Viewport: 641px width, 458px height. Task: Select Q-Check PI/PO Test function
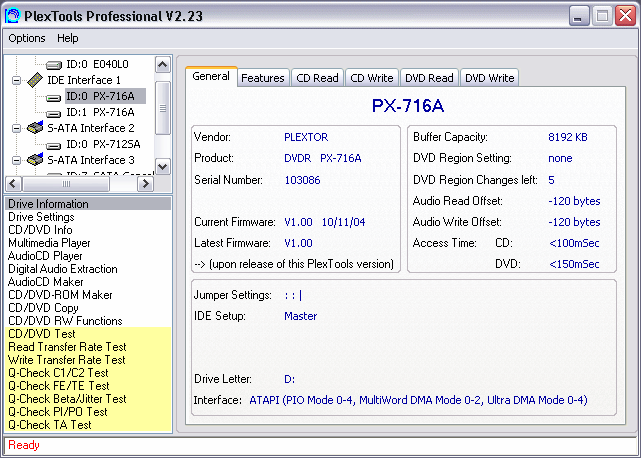[x=55, y=412]
